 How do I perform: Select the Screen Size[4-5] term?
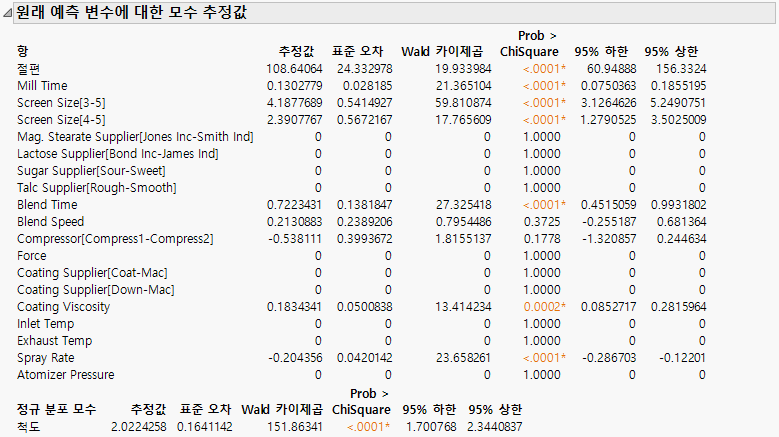click(61, 120)
